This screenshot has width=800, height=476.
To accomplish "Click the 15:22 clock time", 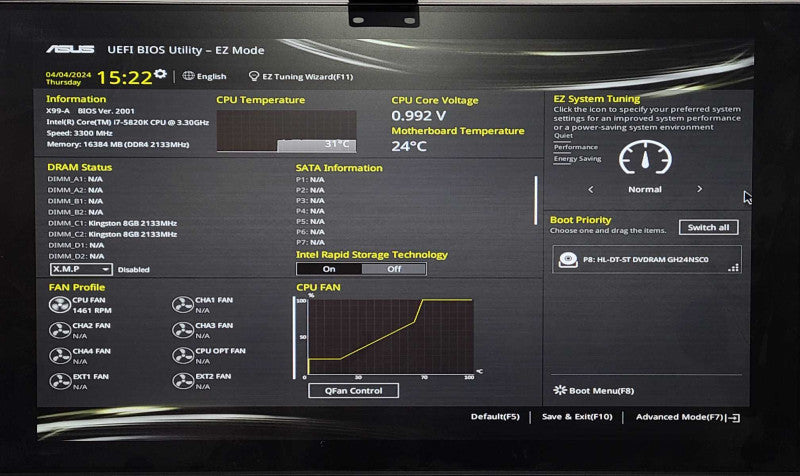I will (124, 78).
